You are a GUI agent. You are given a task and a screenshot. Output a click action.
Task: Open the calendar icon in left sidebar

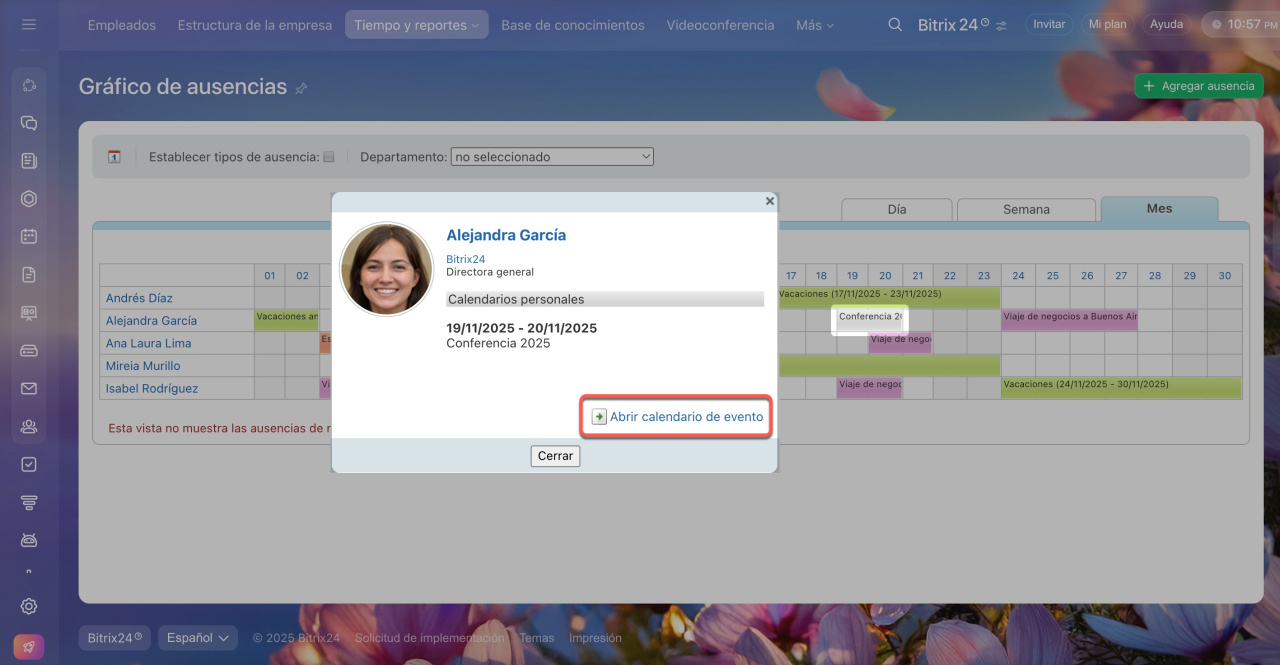29,236
